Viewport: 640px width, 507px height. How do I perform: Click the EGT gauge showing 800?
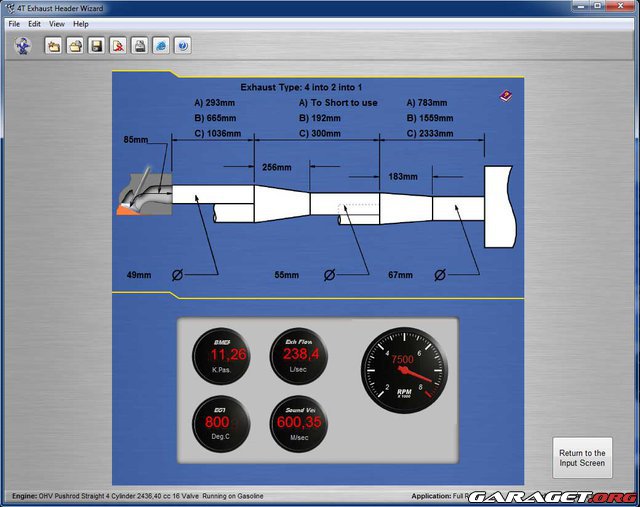(x=221, y=423)
